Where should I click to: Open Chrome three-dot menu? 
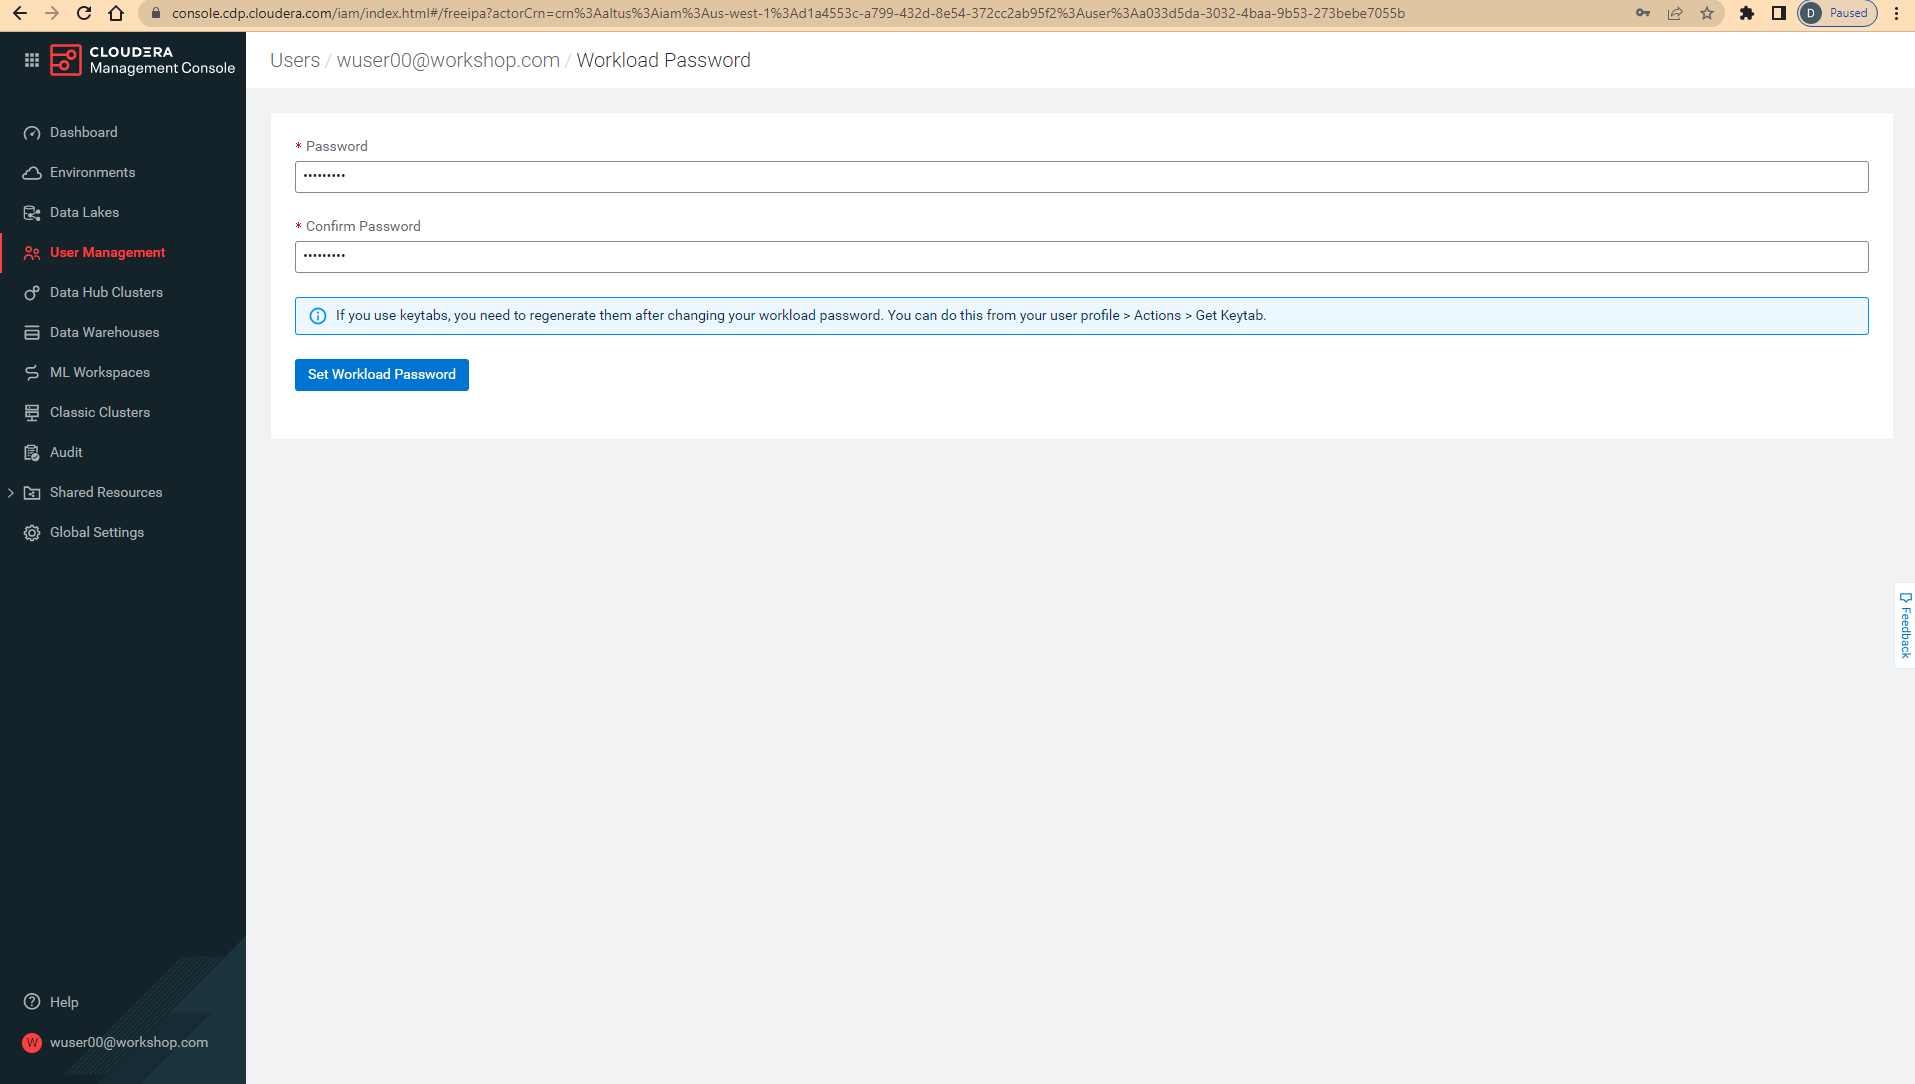[1896, 13]
